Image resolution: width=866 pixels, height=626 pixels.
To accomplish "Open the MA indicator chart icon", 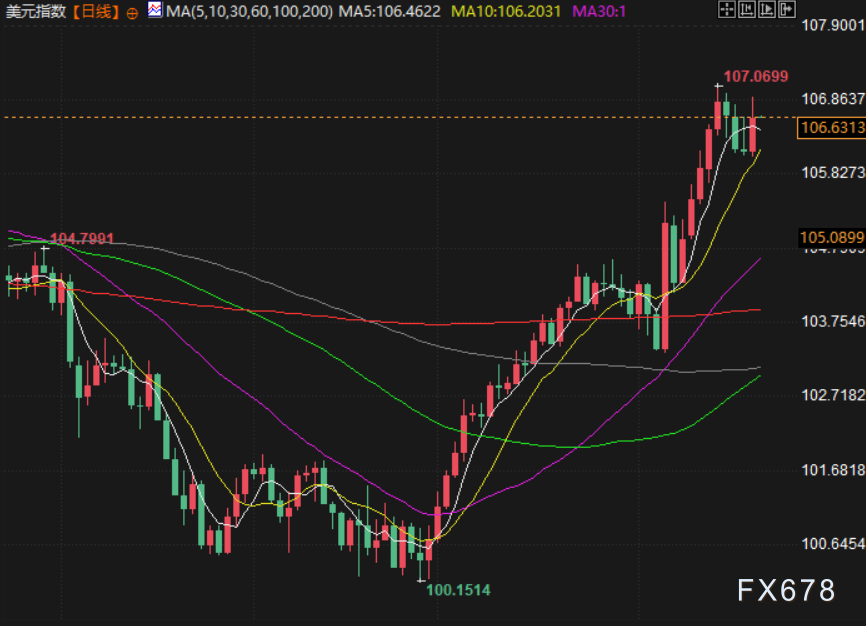I will pos(155,12).
